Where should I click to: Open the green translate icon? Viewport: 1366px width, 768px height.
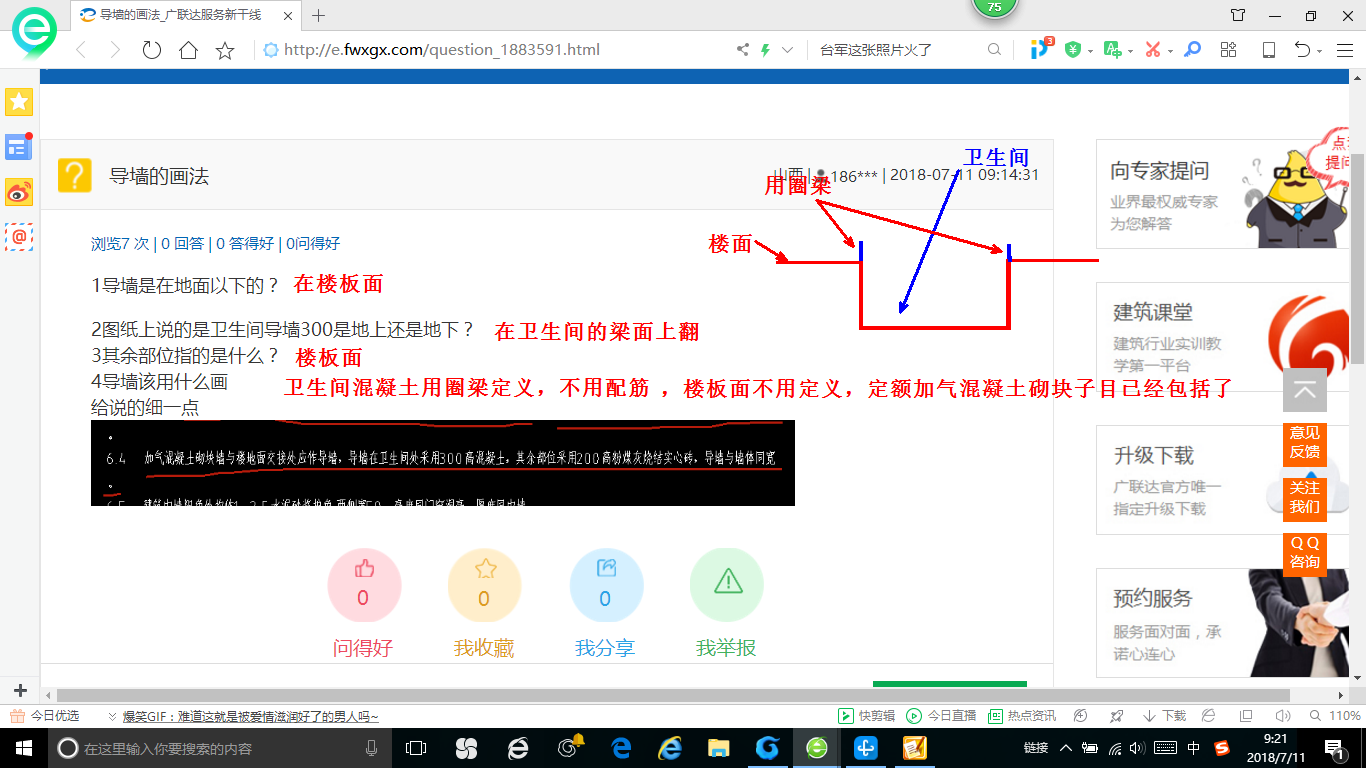tap(1112, 50)
